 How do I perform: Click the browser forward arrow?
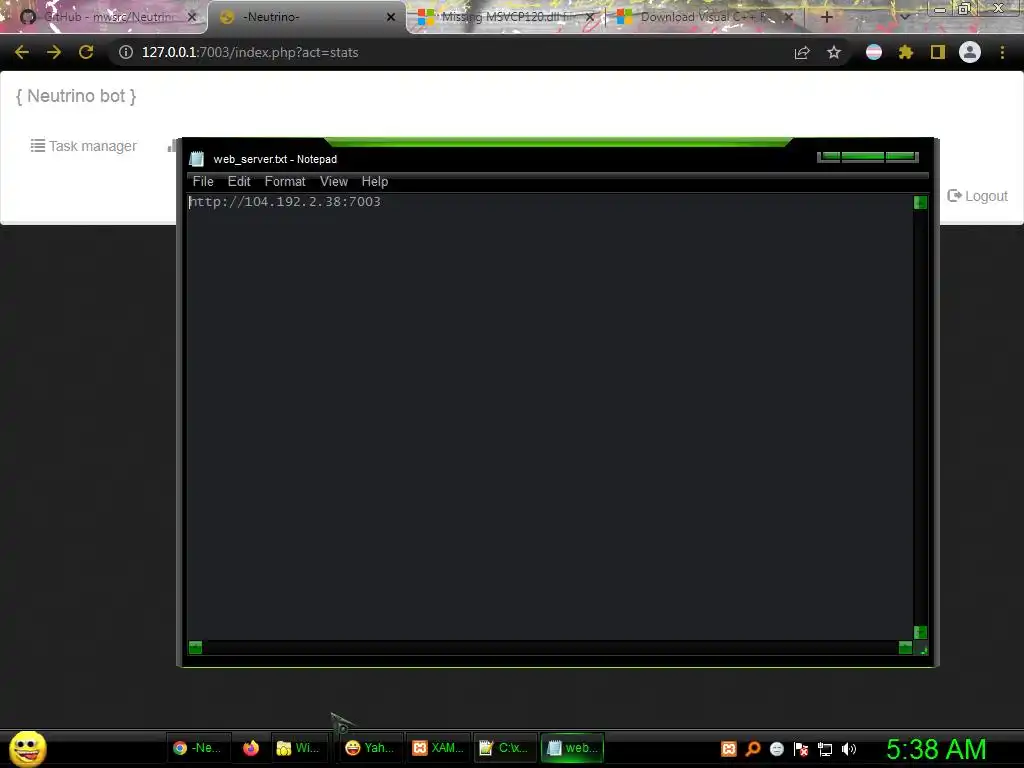54,52
